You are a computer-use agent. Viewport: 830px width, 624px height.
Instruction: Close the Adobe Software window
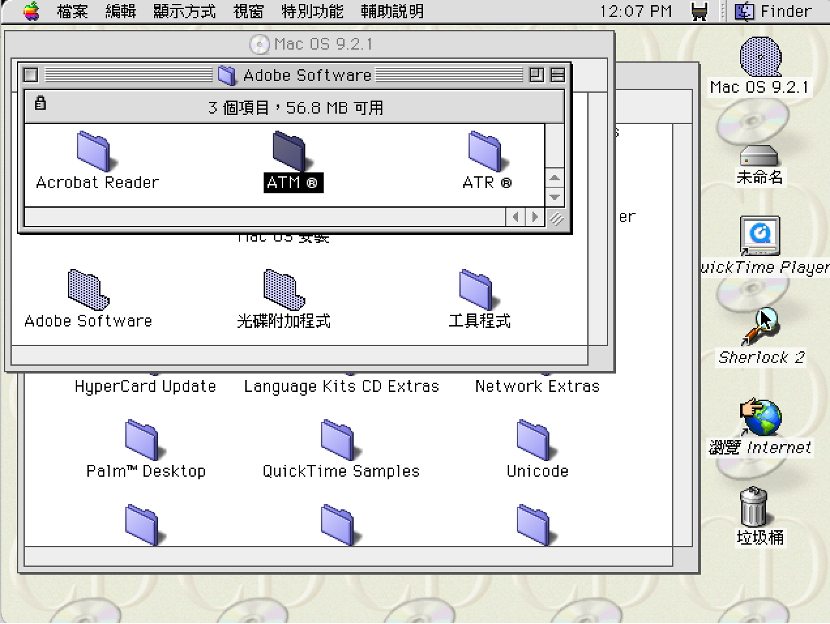[x=31, y=75]
